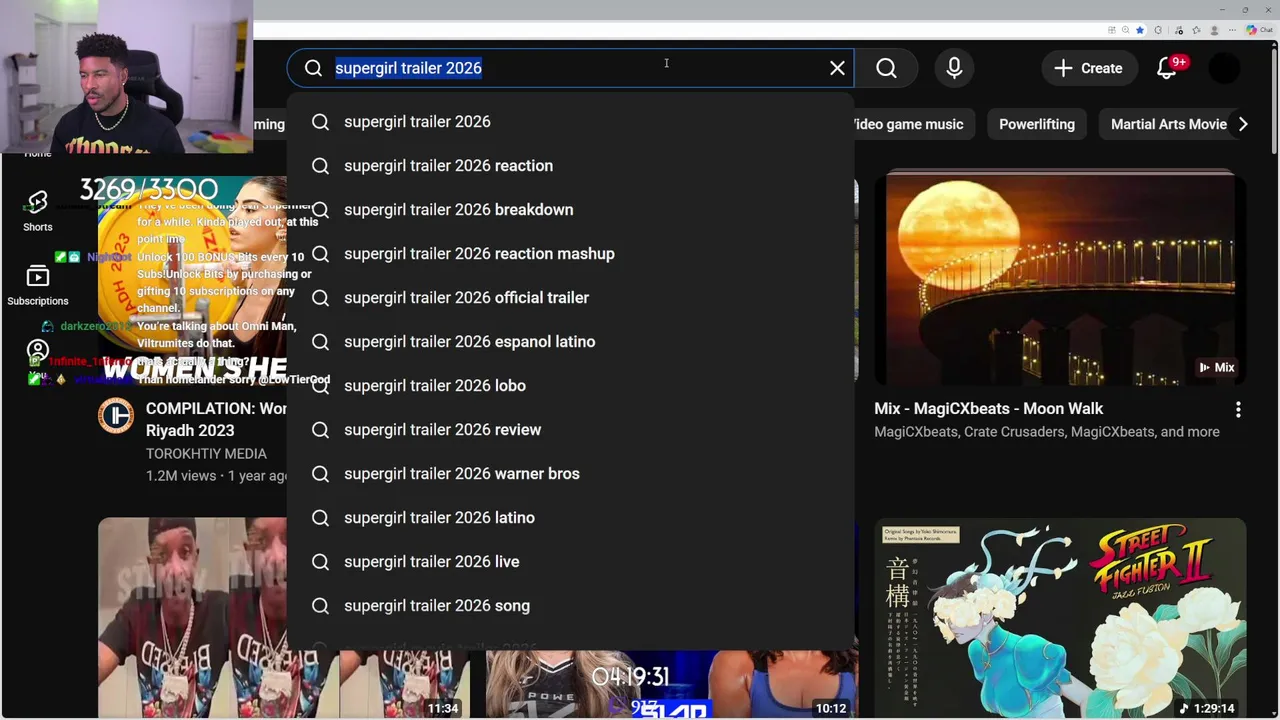The image size is (1280, 720).
Task: Open the browser refresh-style extension icon
Action: [1158, 30]
